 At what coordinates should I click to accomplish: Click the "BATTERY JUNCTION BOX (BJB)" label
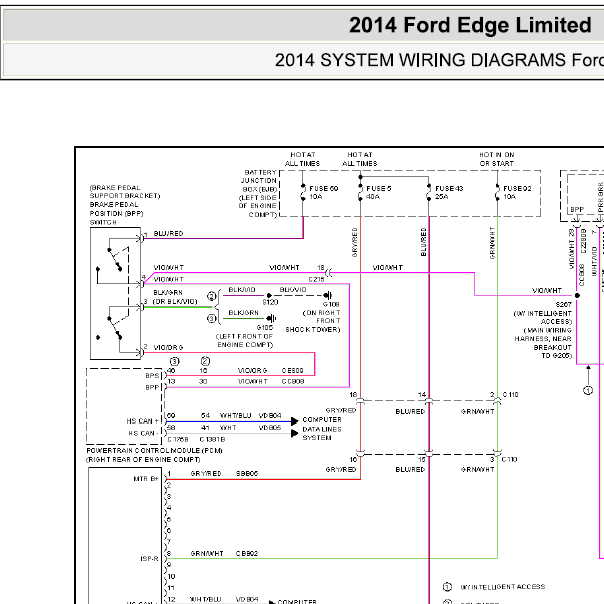[x=259, y=181]
